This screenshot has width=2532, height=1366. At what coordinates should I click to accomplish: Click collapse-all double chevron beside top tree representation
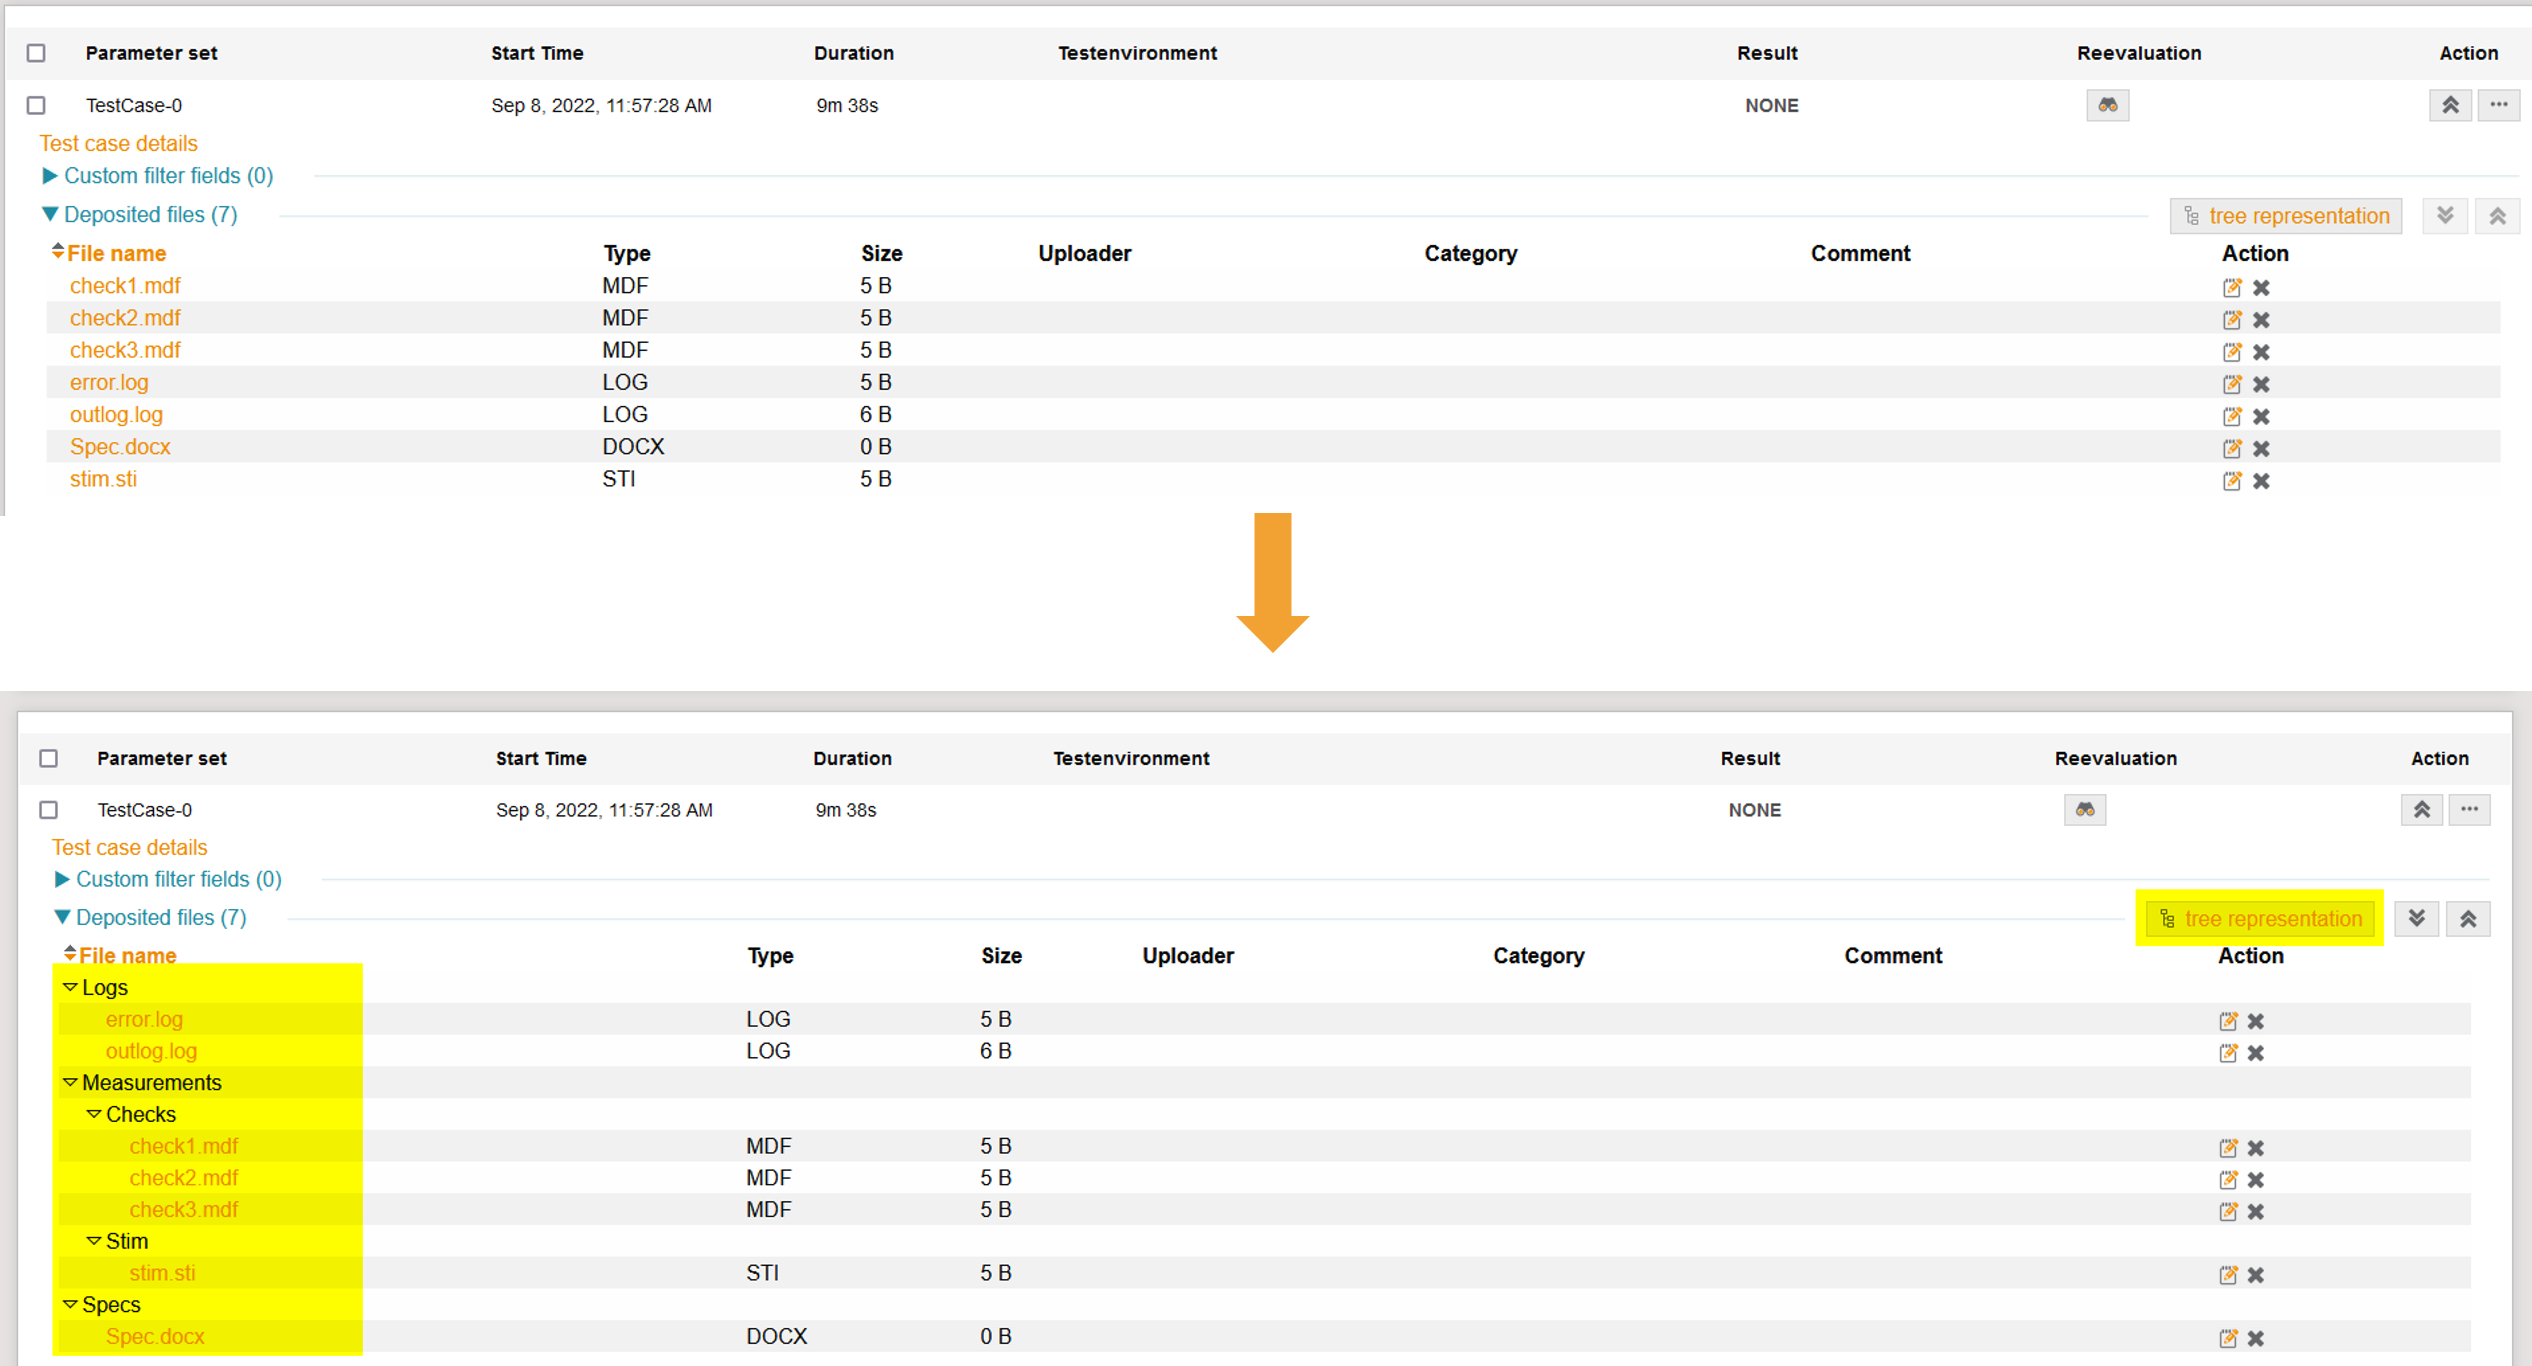click(2497, 216)
